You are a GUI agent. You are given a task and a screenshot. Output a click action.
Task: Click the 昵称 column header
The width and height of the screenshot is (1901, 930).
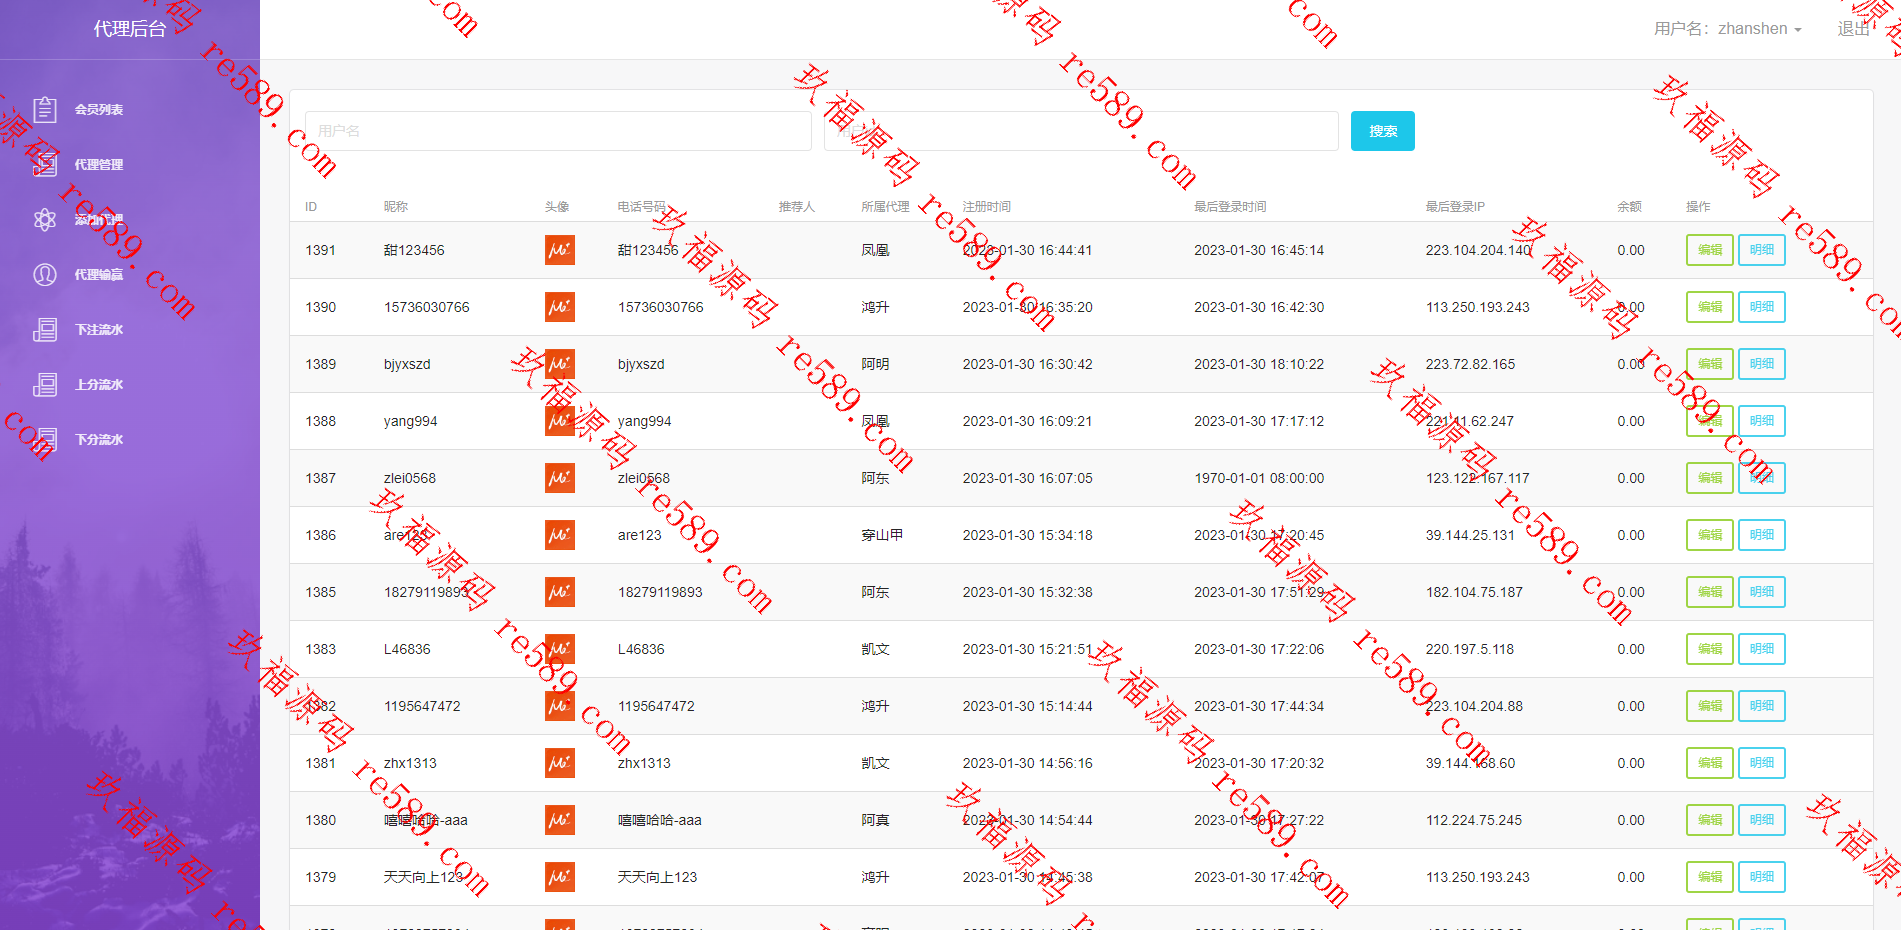[396, 207]
